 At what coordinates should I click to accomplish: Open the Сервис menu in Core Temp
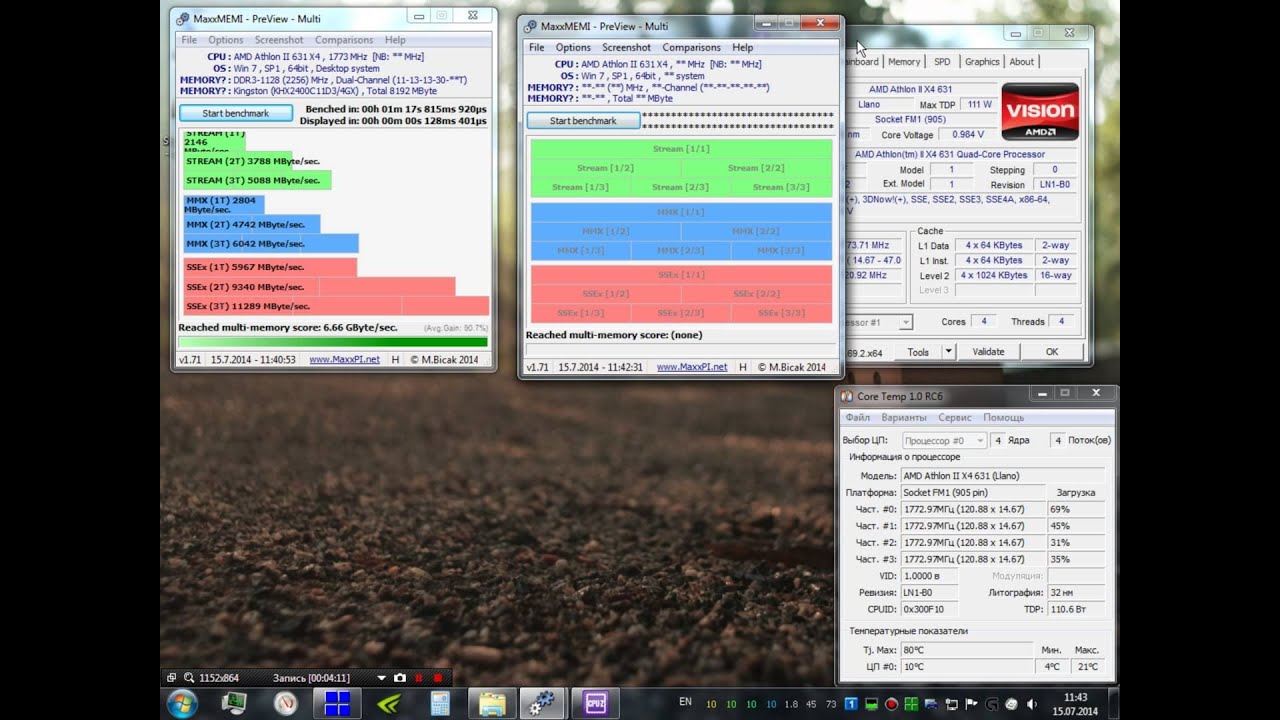pyautogui.click(x=955, y=417)
